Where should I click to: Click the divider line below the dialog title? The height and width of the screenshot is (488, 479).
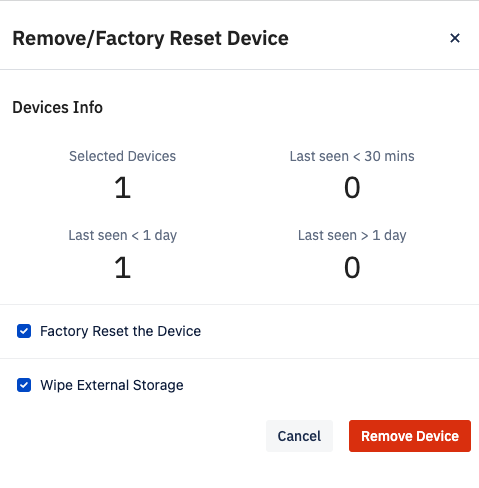(239, 70)
